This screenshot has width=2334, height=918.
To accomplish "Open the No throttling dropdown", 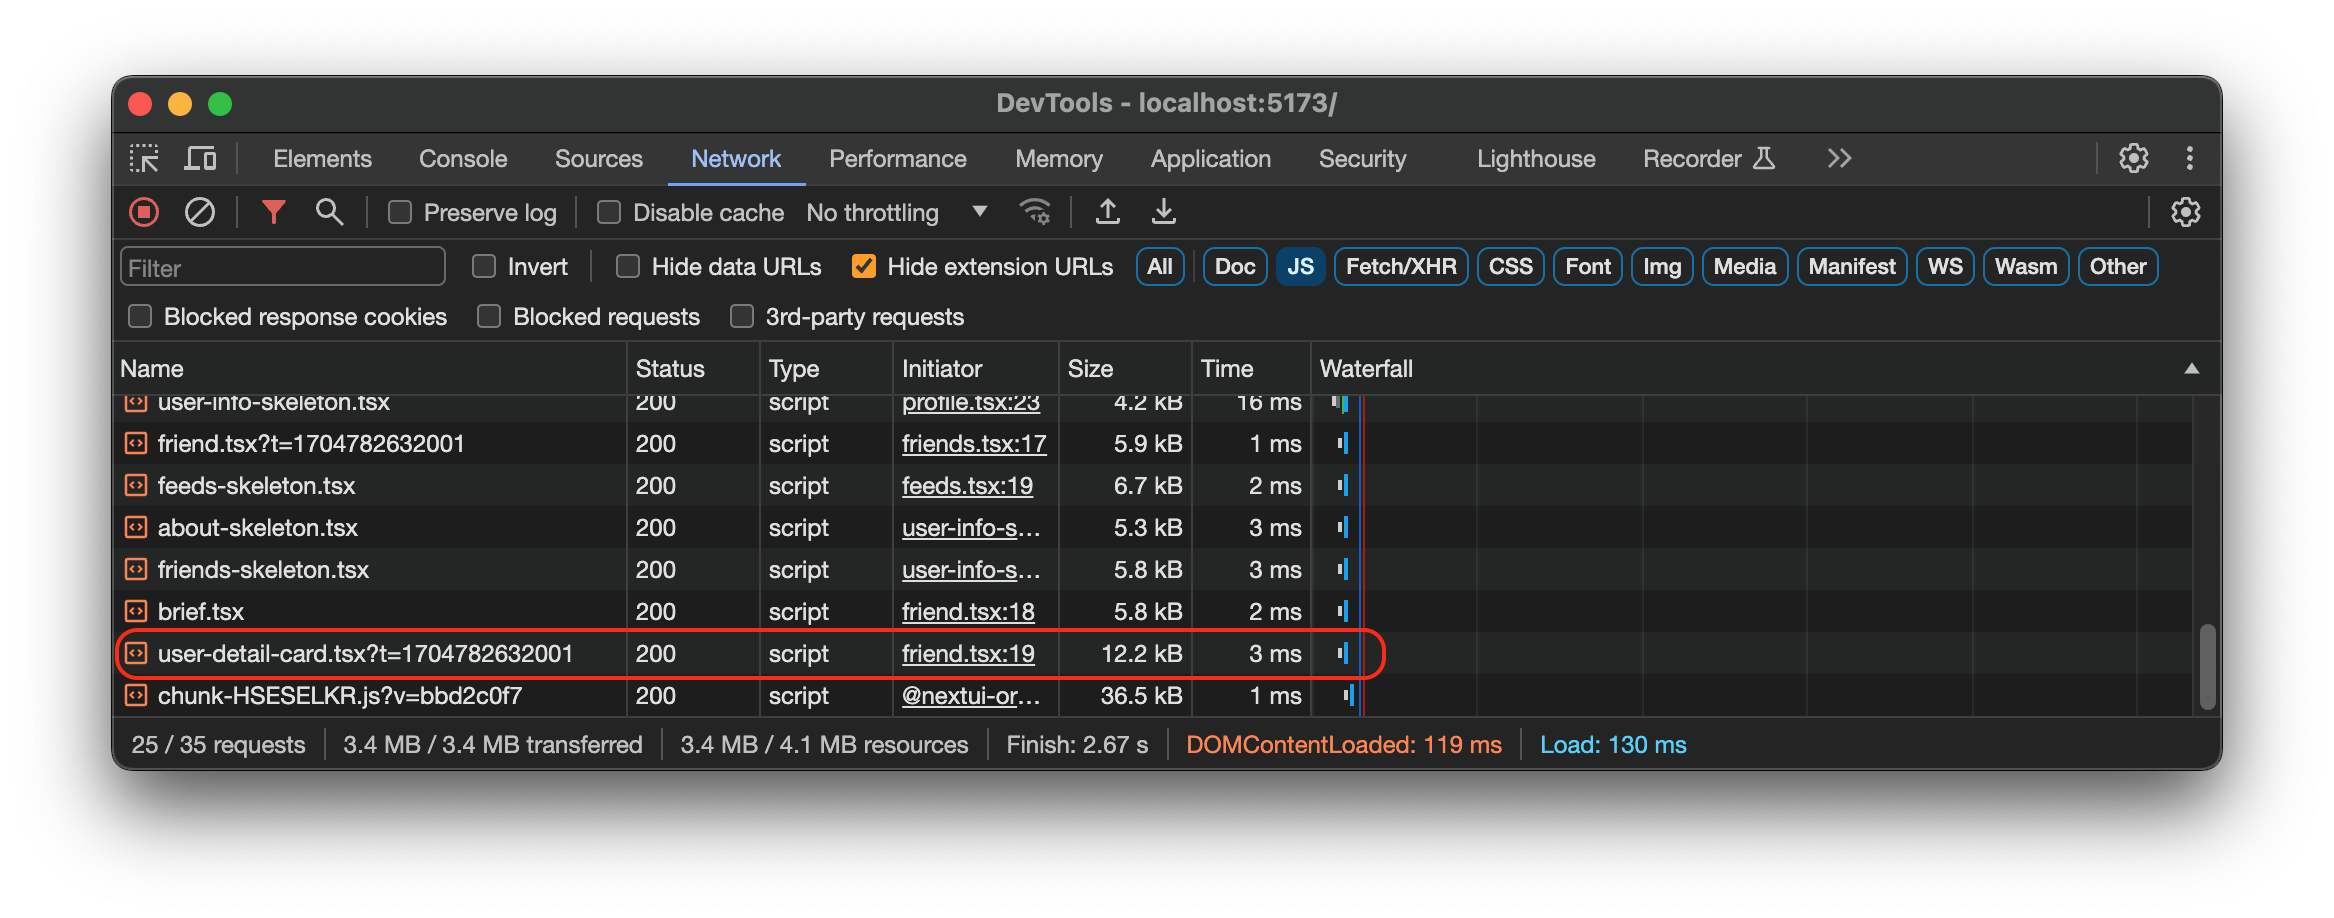I will pos(897,212).
